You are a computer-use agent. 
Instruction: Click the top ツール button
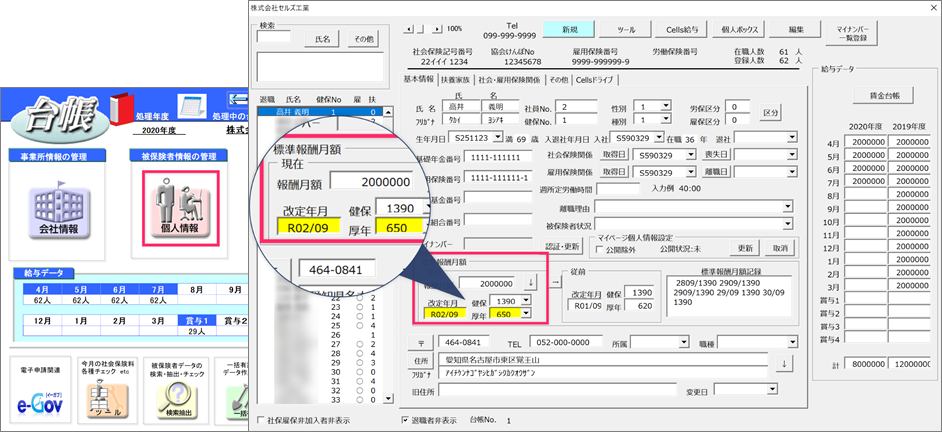coord(625,29)
